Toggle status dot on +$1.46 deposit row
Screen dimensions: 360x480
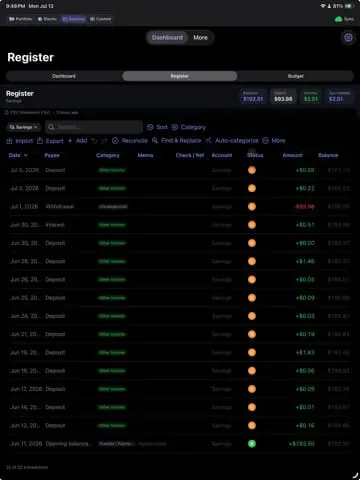click(252, 261)
